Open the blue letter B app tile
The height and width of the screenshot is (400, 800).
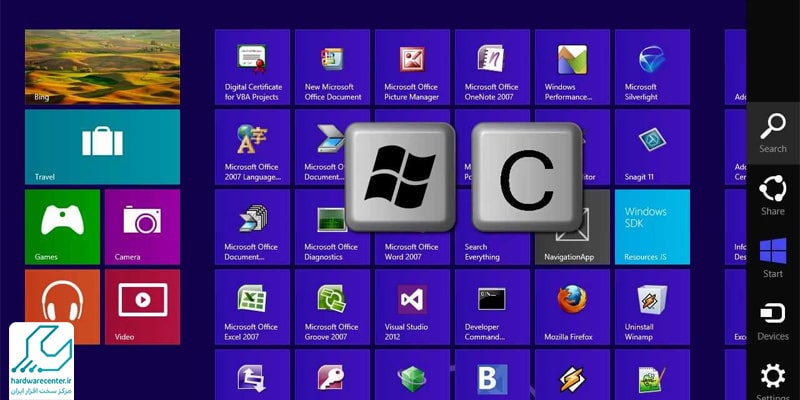(492, 375)
